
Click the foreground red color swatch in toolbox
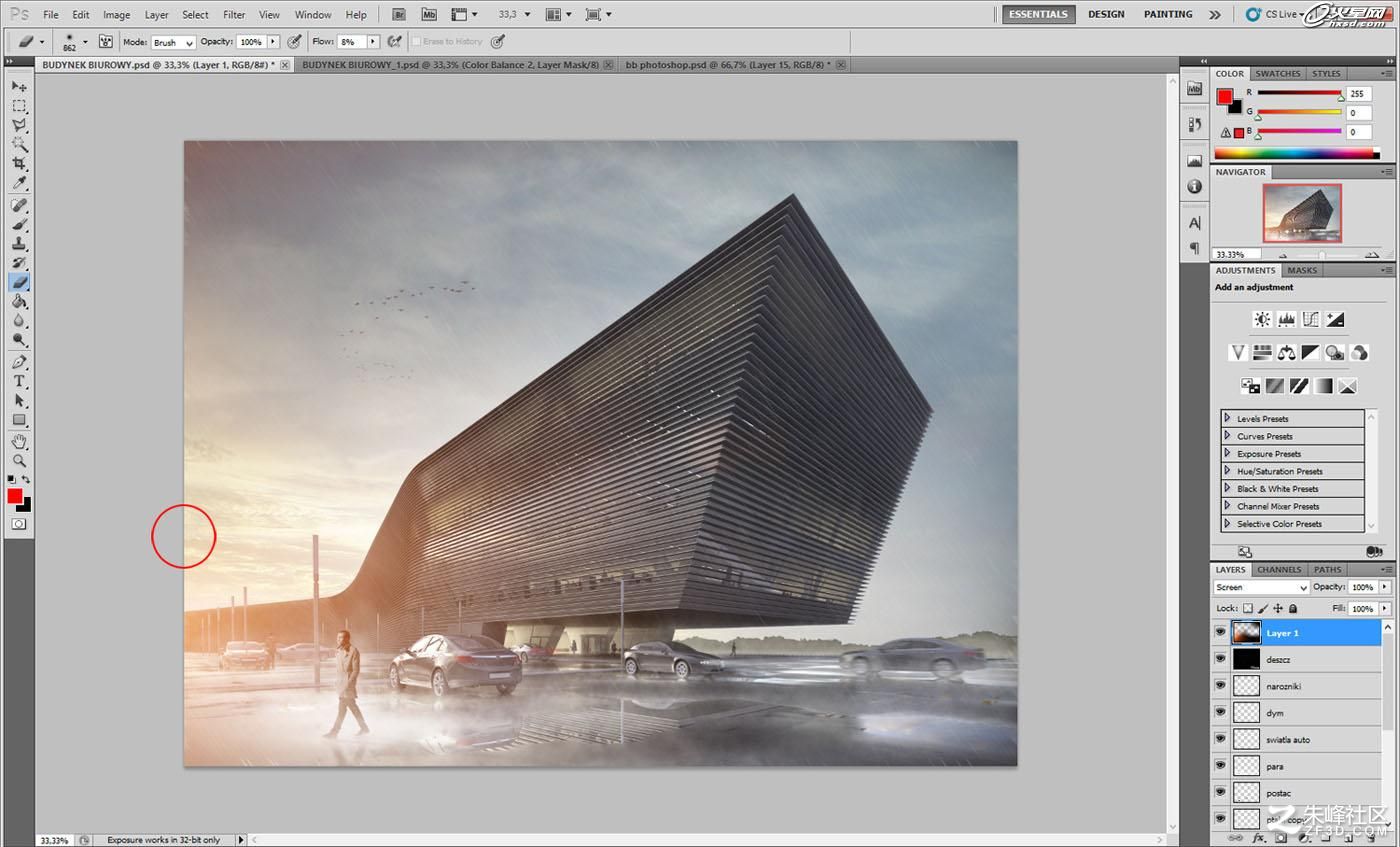pyautogui.click(x=15, y=496)
